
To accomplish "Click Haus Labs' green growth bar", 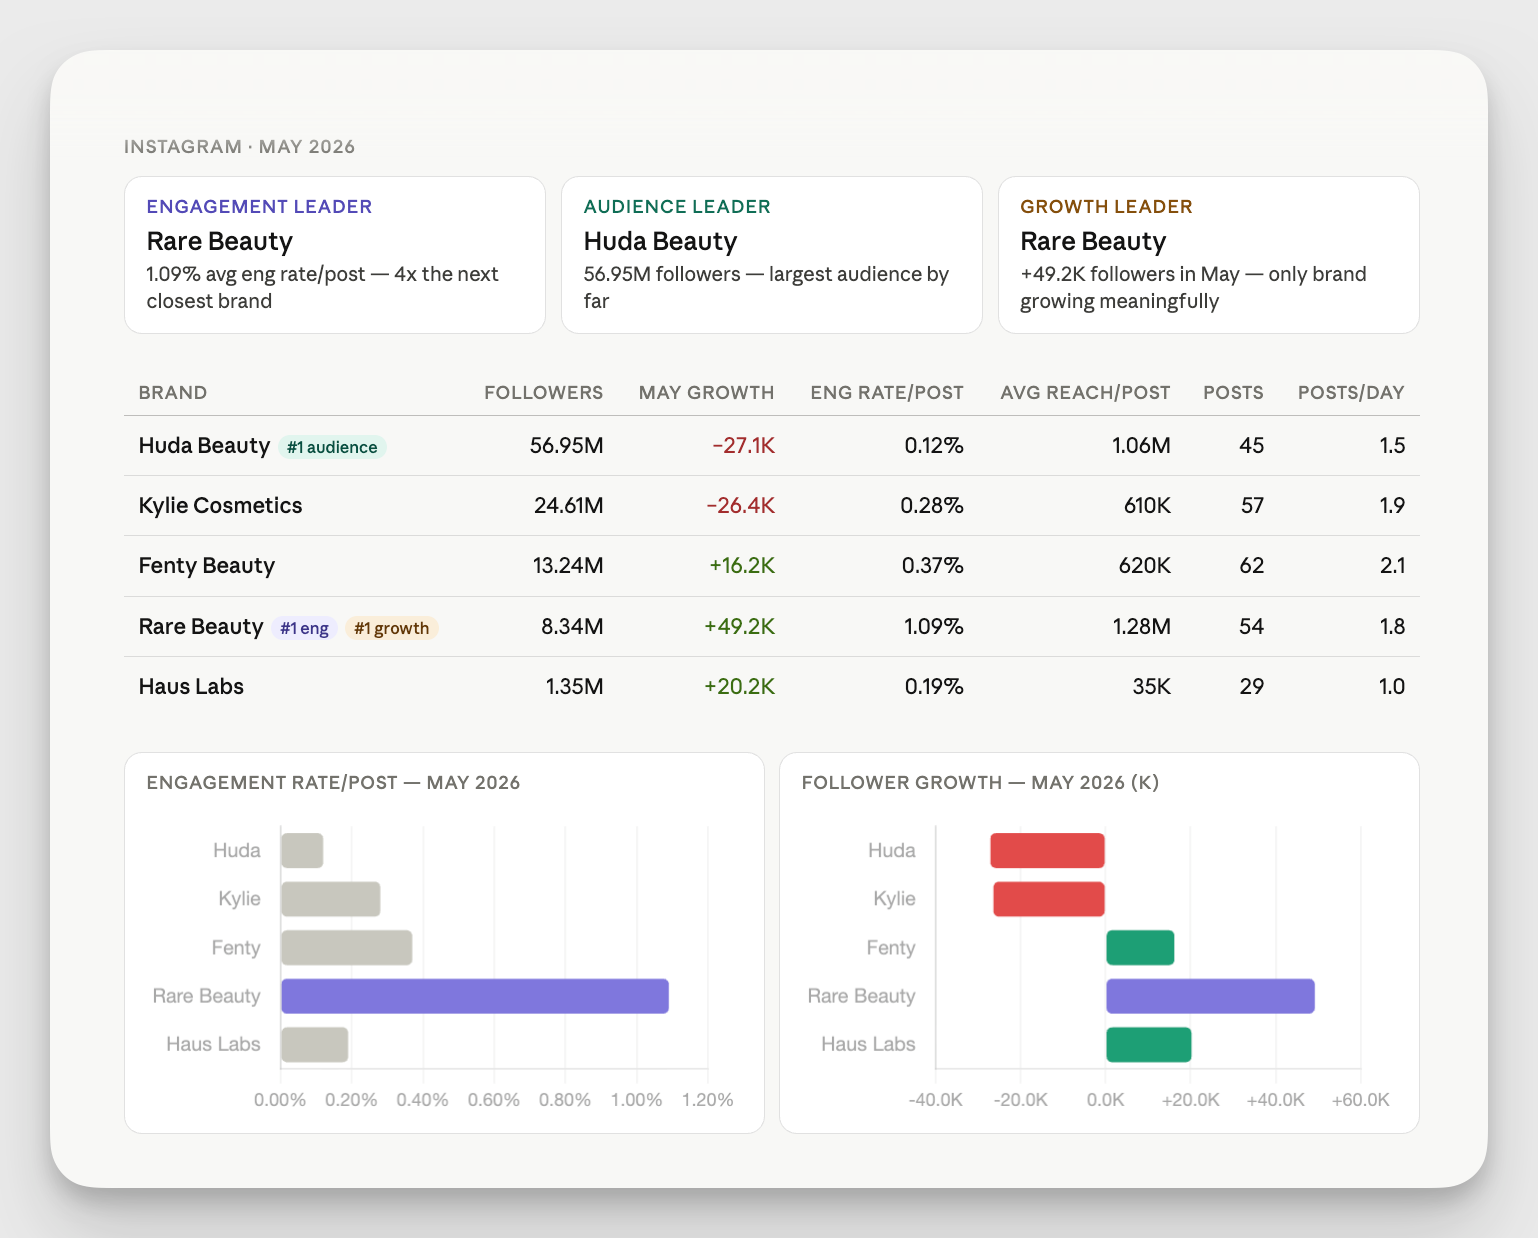I will [x=1149, y=1045].
